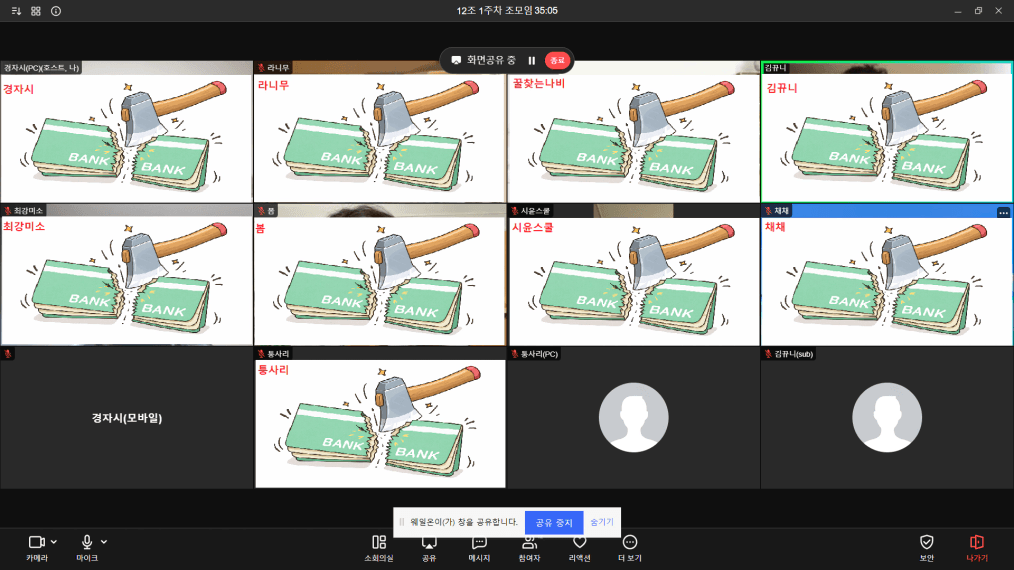Toggle the 카메라 camera button

tap(37, 547)
